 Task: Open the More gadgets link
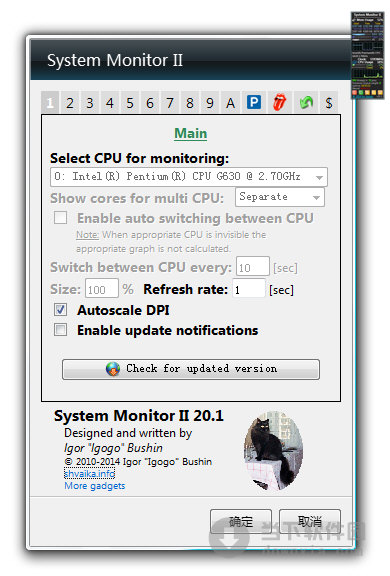point(95,486)
